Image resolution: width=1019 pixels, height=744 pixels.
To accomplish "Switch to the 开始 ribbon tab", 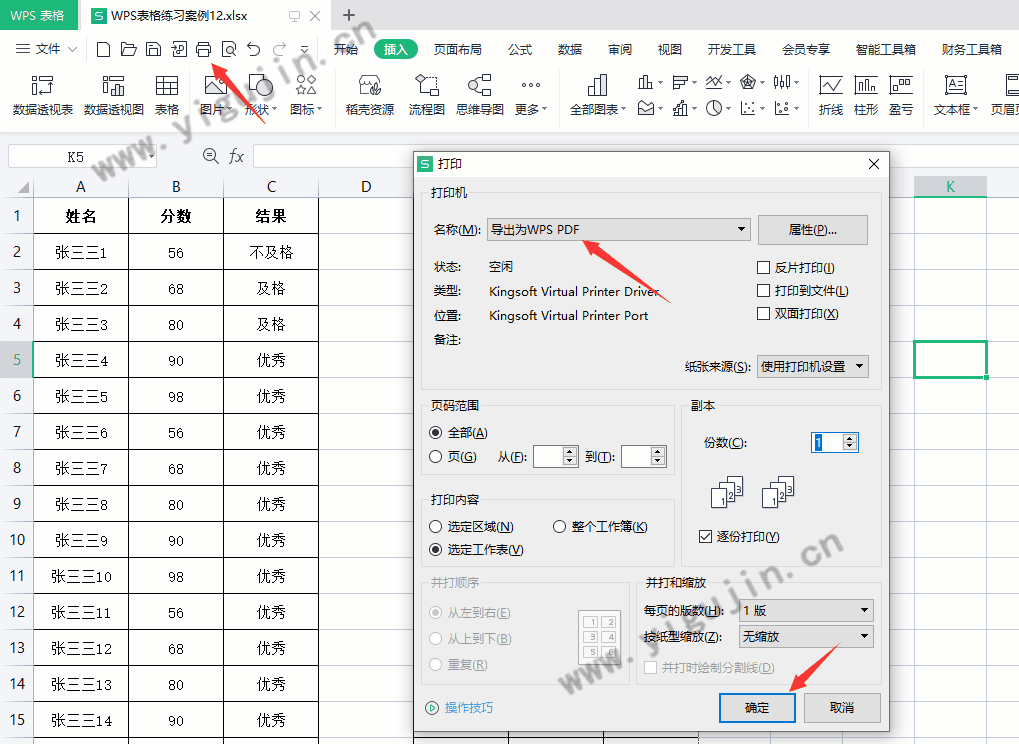I will click(346, 49).
